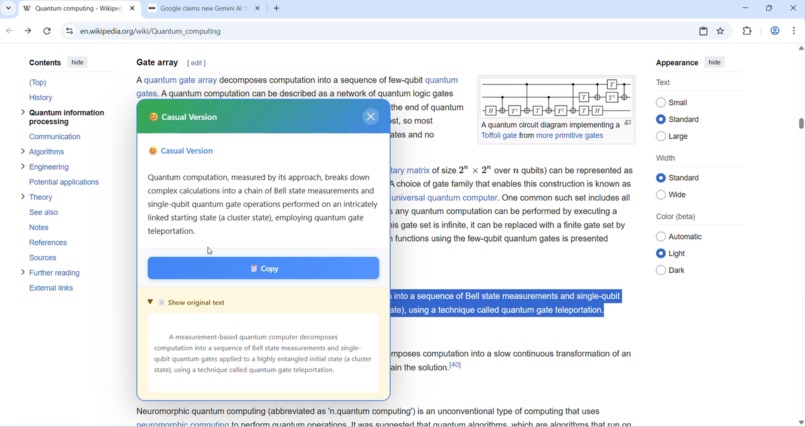Edit the Gate array section
806x427 pixels.
point(196,63)
